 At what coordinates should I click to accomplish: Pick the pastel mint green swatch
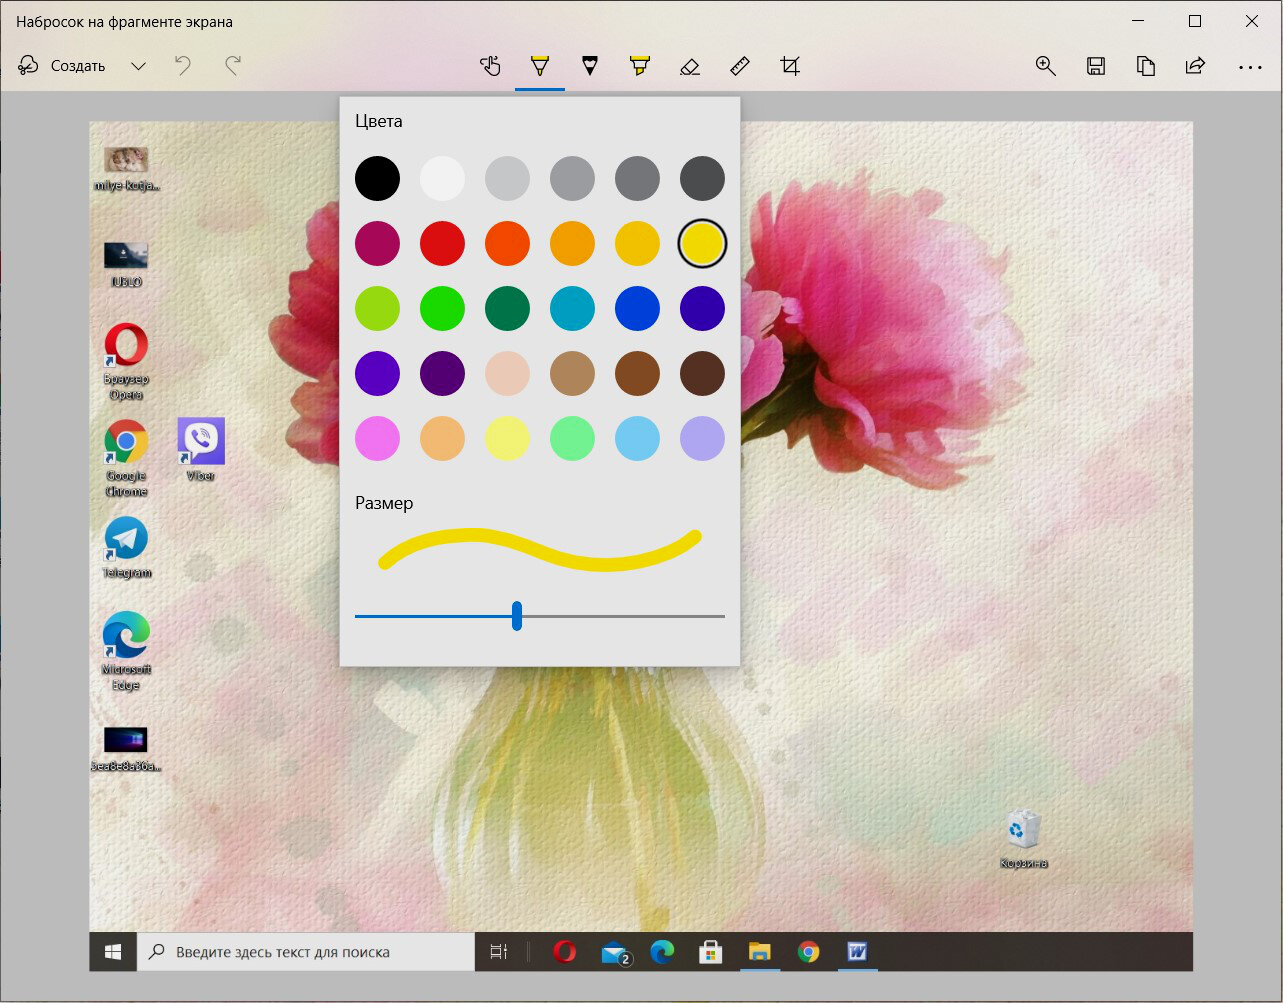coord(572,438)
